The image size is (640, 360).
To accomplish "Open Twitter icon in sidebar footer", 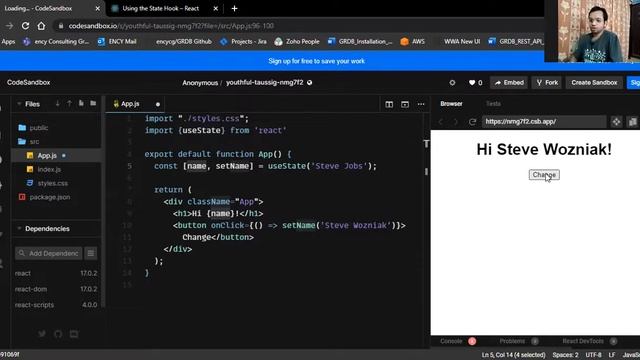I will [42, 334].
